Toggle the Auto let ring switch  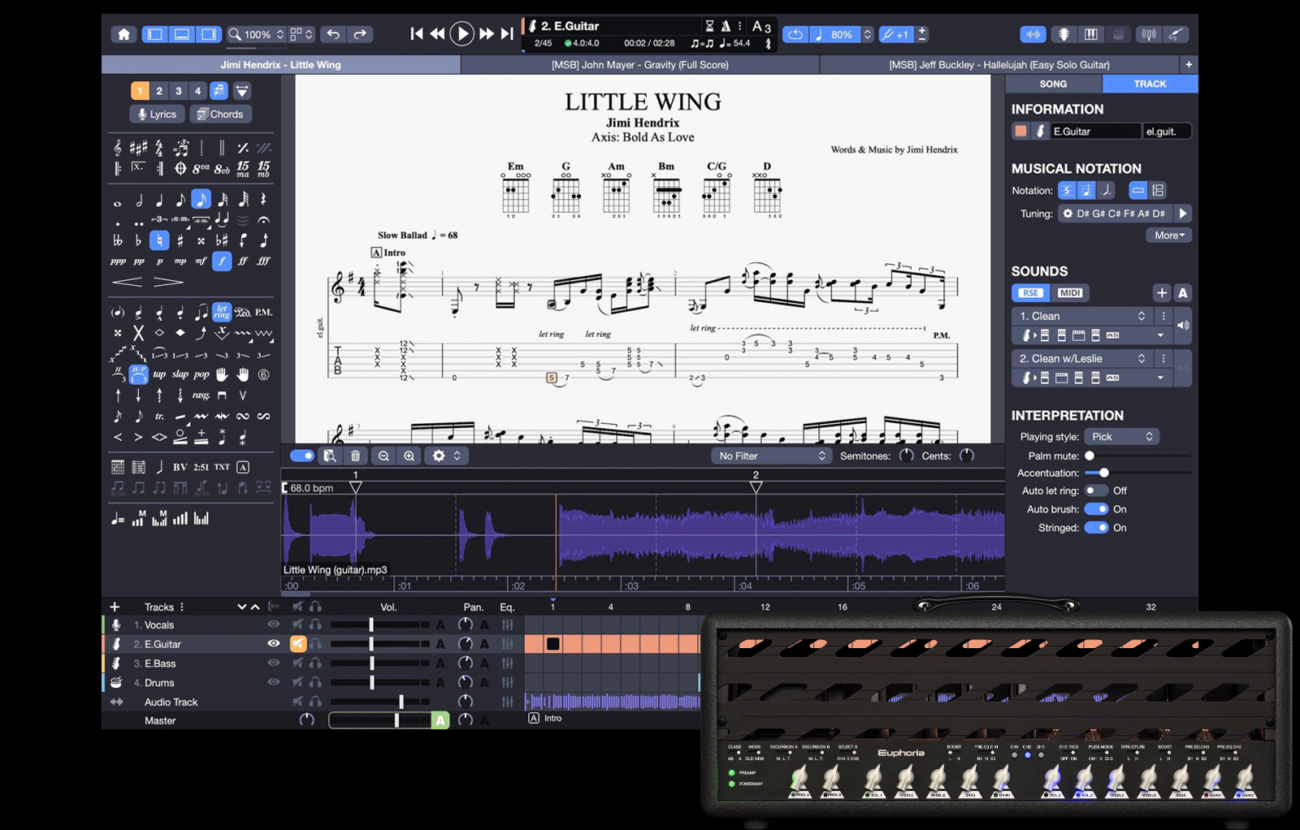pos(1096,491)
